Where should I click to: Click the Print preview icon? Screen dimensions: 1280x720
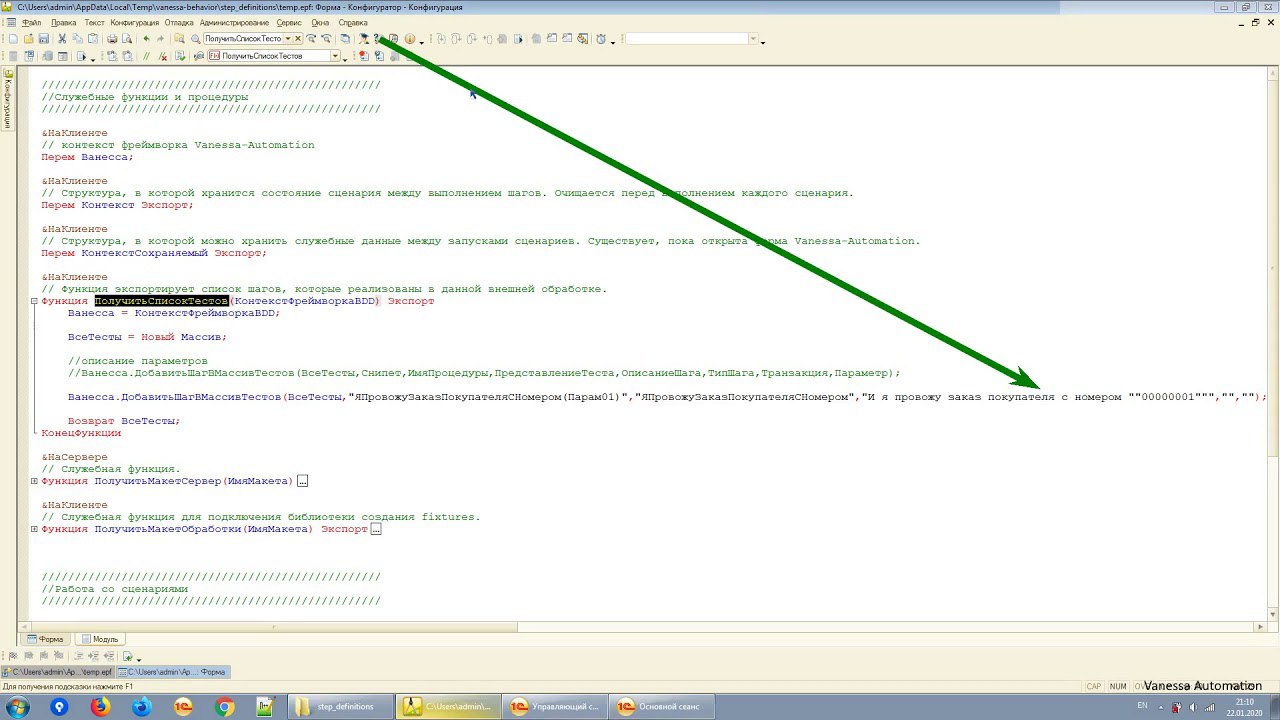point(127,39)
